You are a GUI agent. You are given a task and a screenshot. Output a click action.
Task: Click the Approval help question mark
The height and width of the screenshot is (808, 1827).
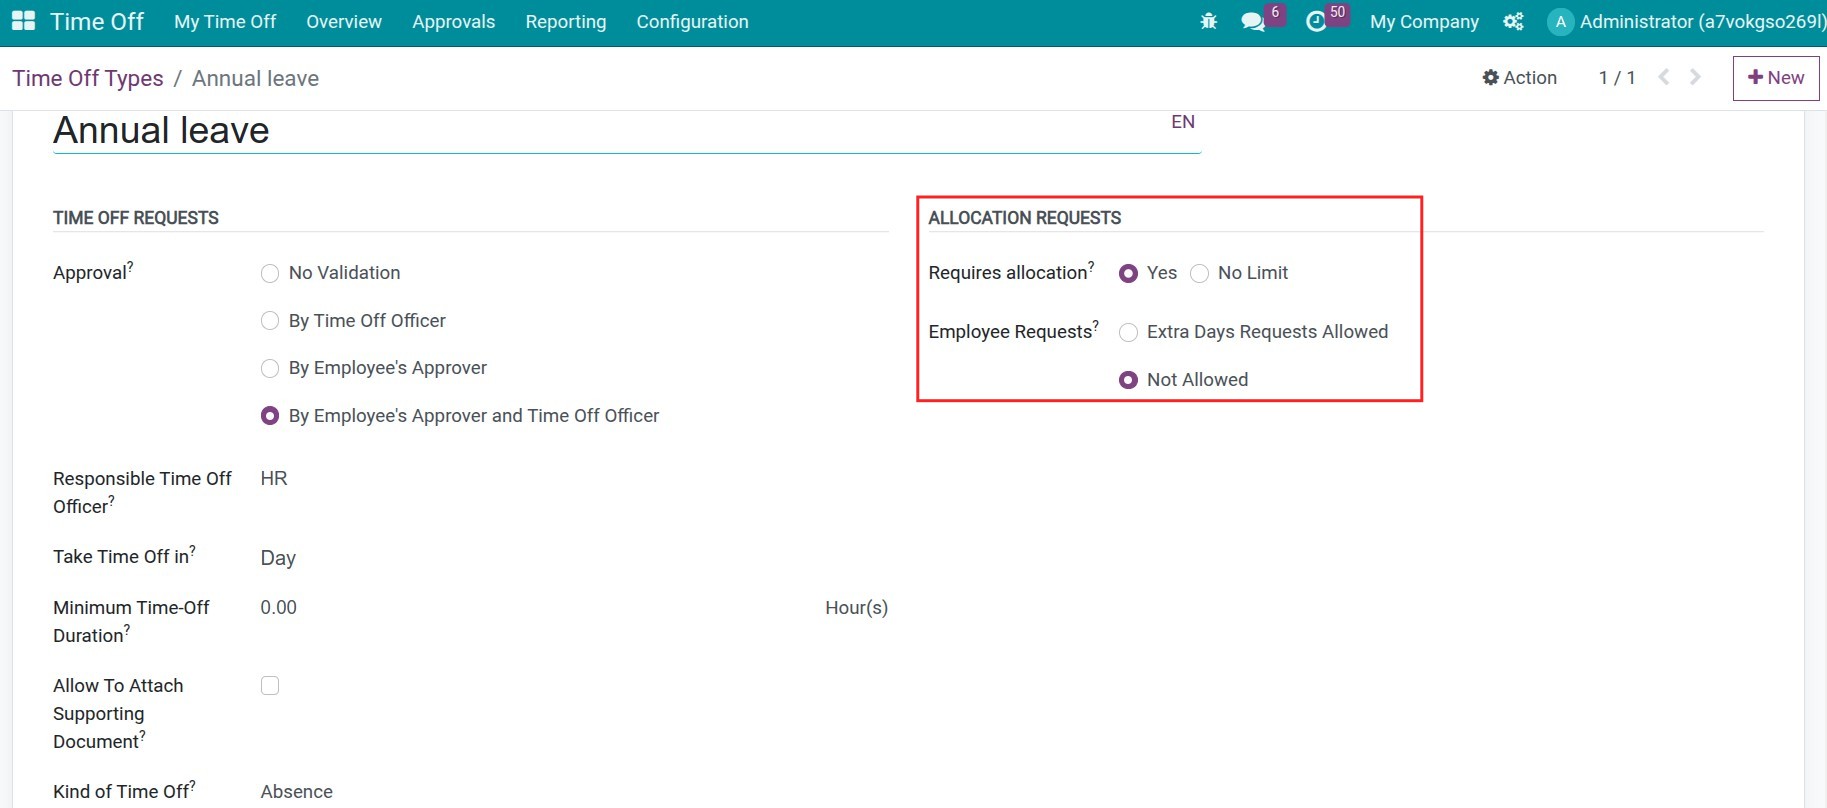click(130, 266)
